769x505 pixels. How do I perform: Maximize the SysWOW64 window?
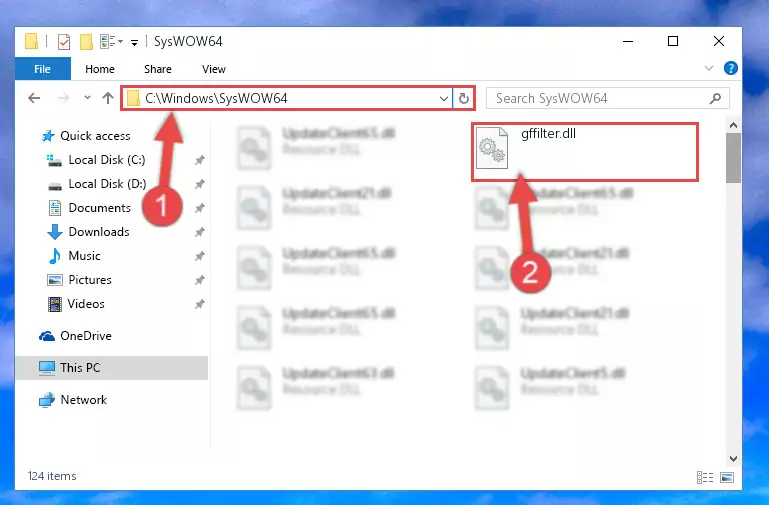pos(673,42)
